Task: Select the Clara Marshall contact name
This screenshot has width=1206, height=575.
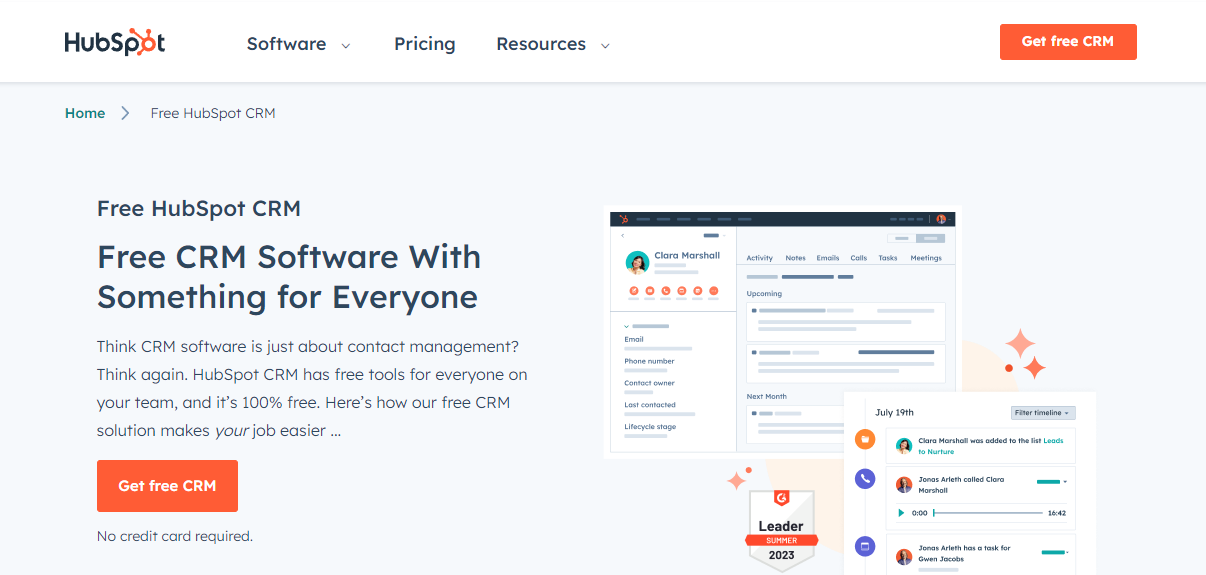Action: [x=687, y=256]
